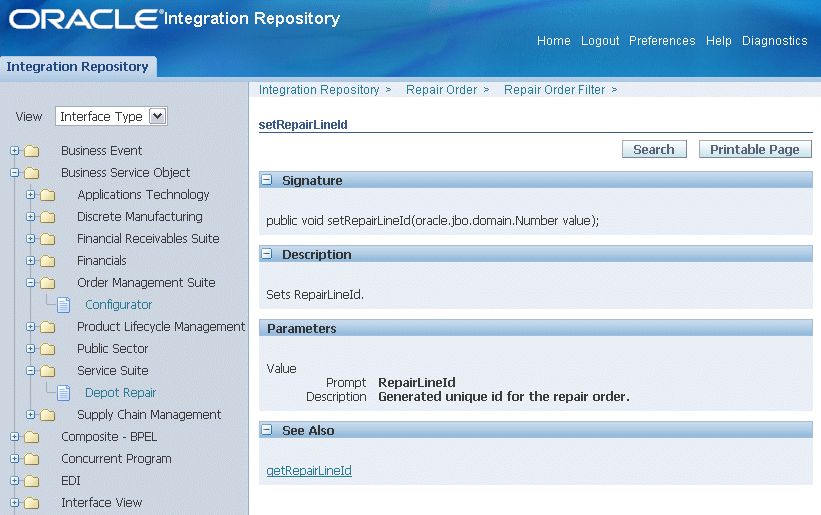Click the Composite - BPEL folder icon
Image resolution: width=821 pixels, height=515 pixels.
[x=32, y=437]
